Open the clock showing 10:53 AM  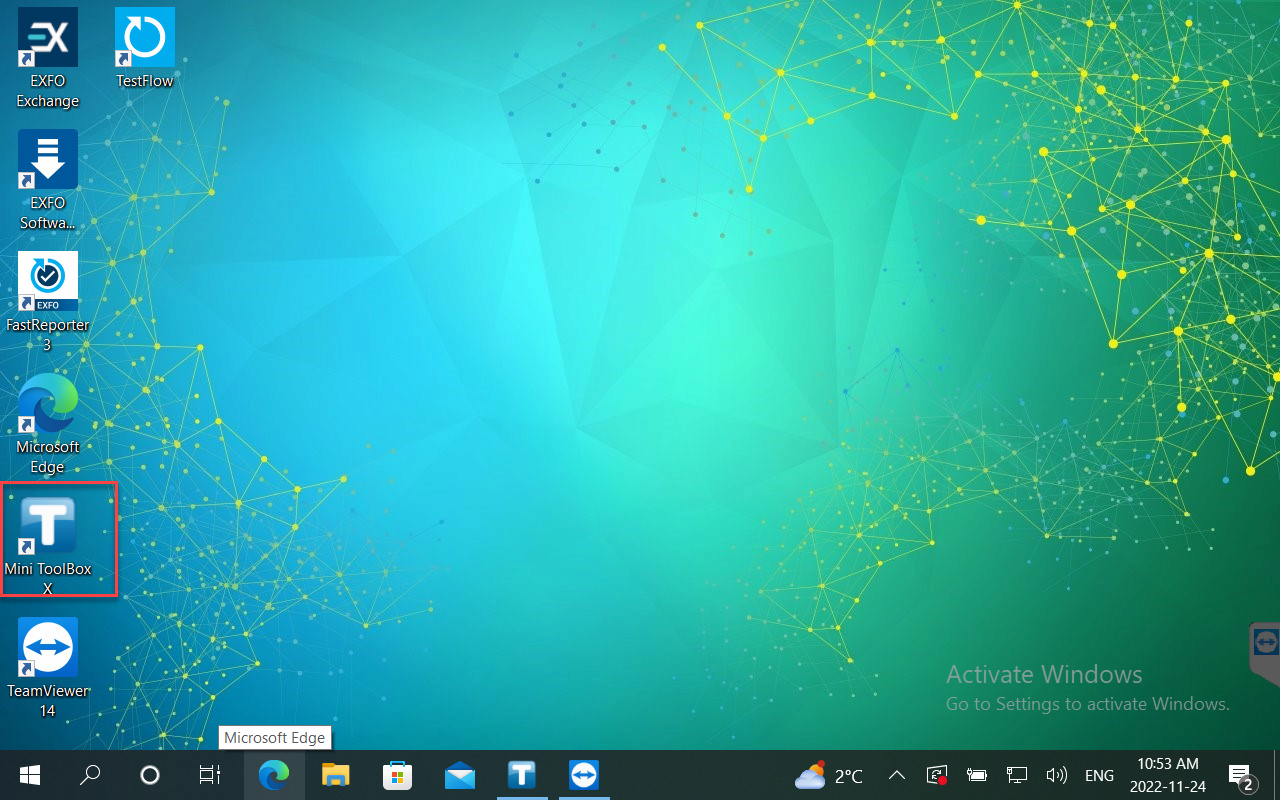click(1167, 775)
